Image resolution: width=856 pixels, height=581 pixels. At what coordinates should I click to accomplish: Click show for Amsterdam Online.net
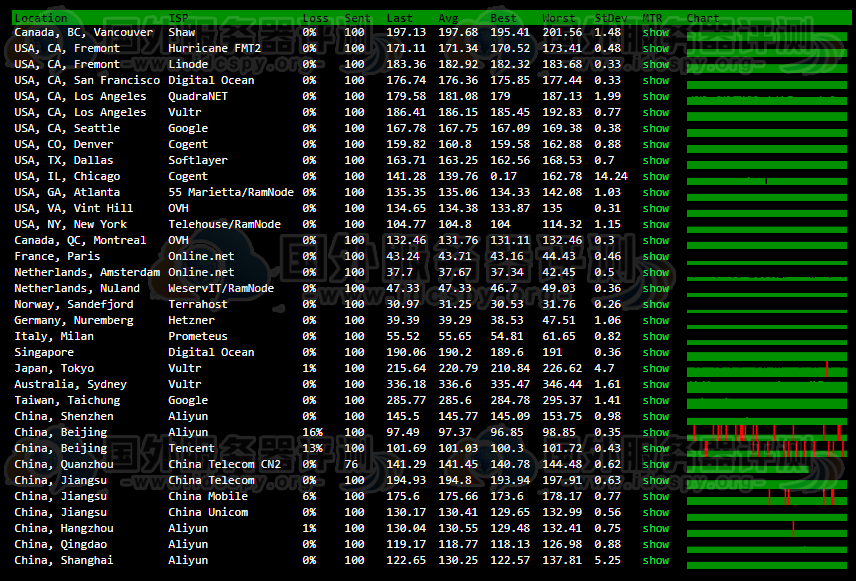(656, 272)
